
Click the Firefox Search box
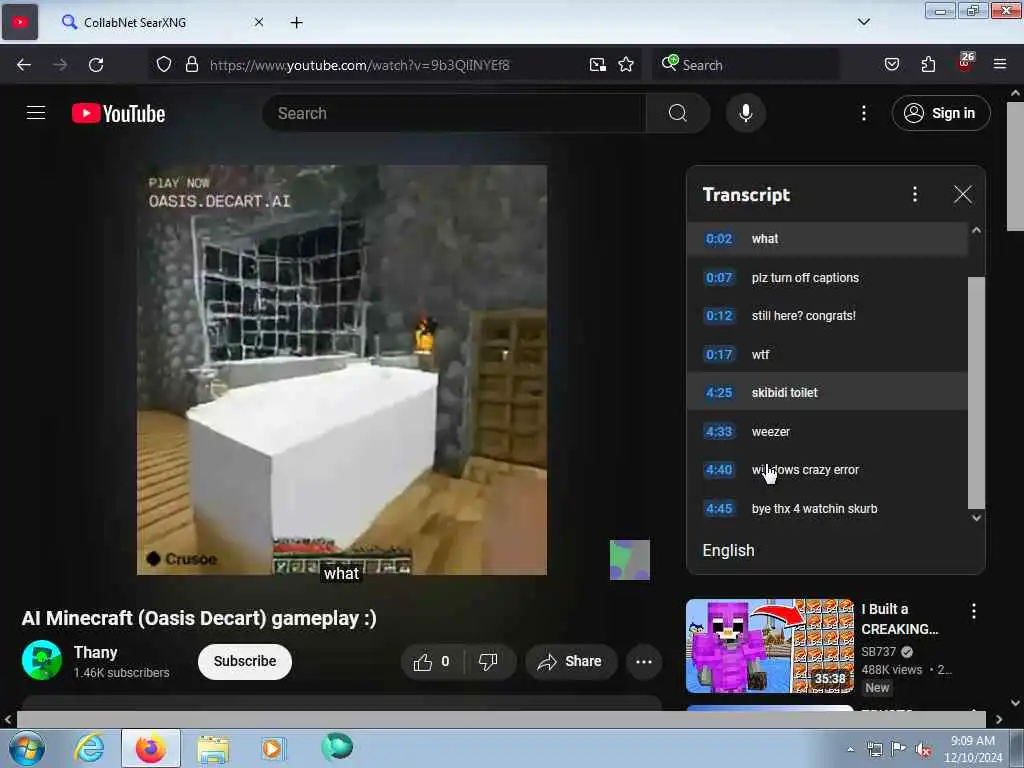click(x=746, y=65)
